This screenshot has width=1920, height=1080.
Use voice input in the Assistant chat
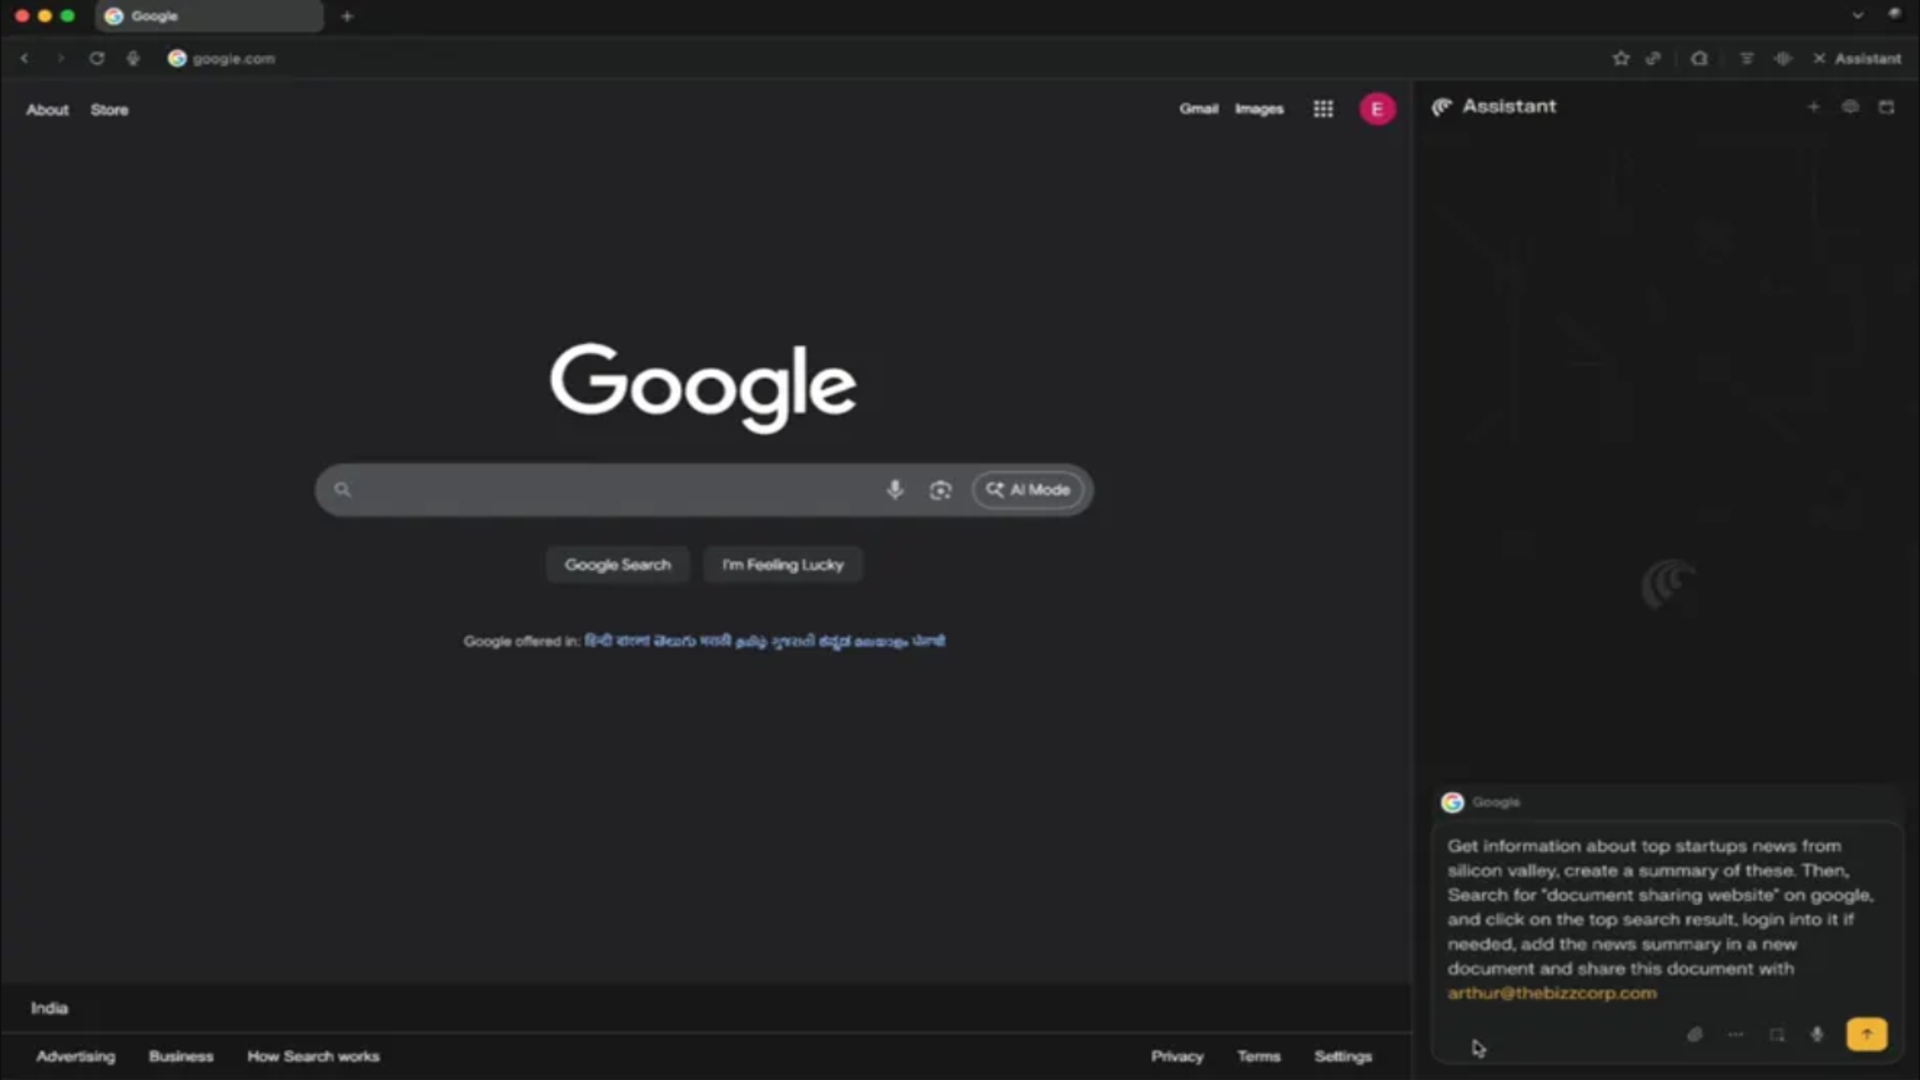click(1817, 1035)
